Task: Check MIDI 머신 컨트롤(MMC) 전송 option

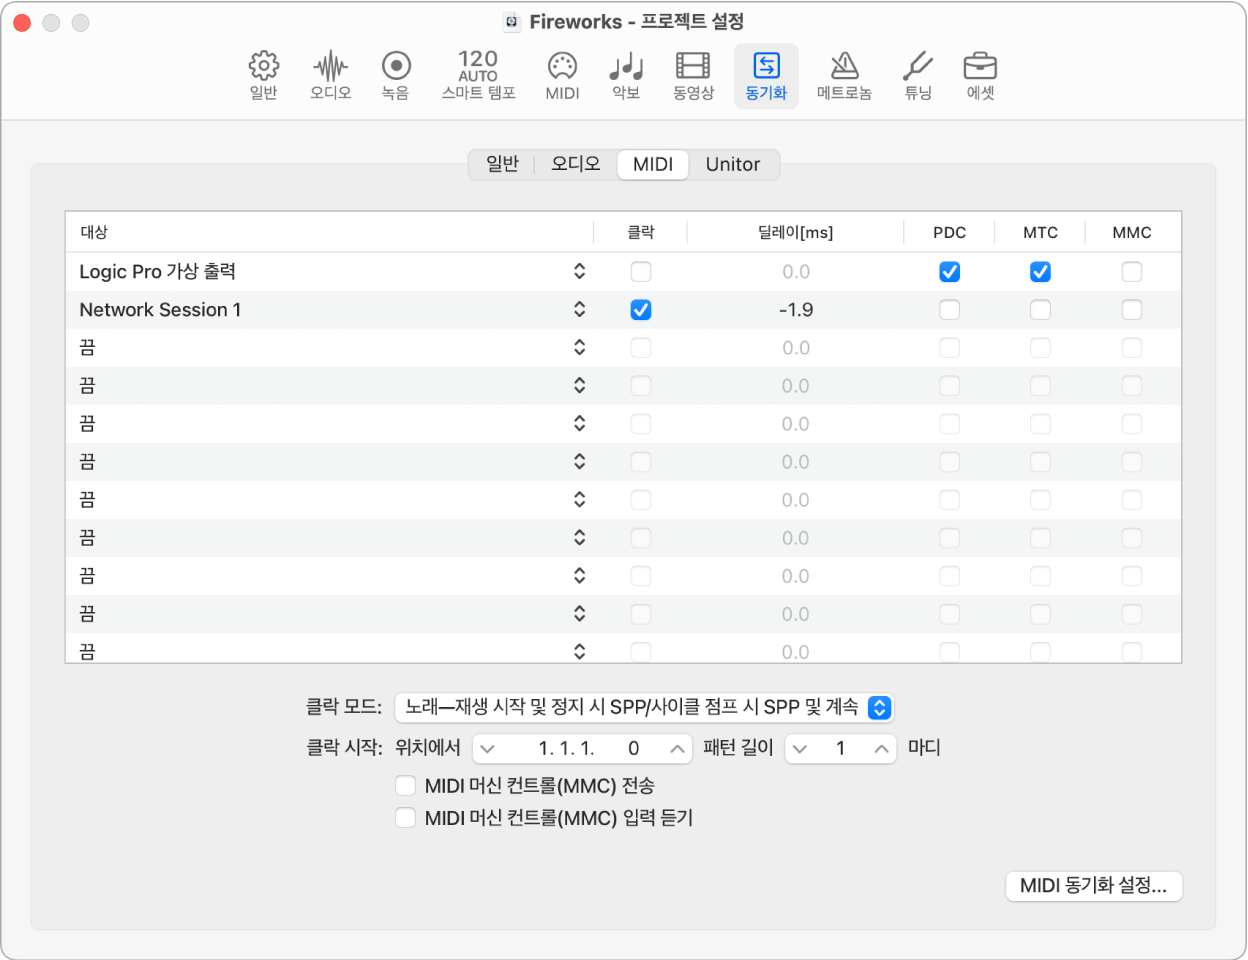Action: [405, 786]
